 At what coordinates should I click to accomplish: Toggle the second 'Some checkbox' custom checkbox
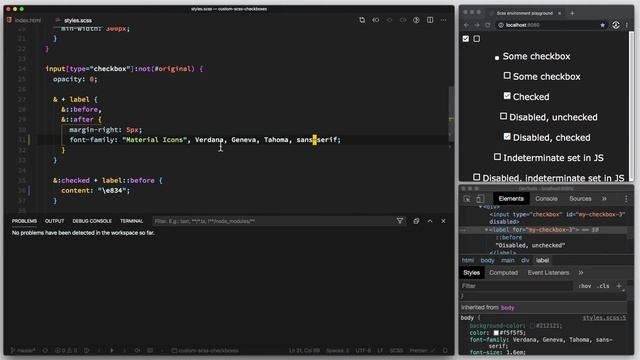pyautogui.click(x=507, y=76)
